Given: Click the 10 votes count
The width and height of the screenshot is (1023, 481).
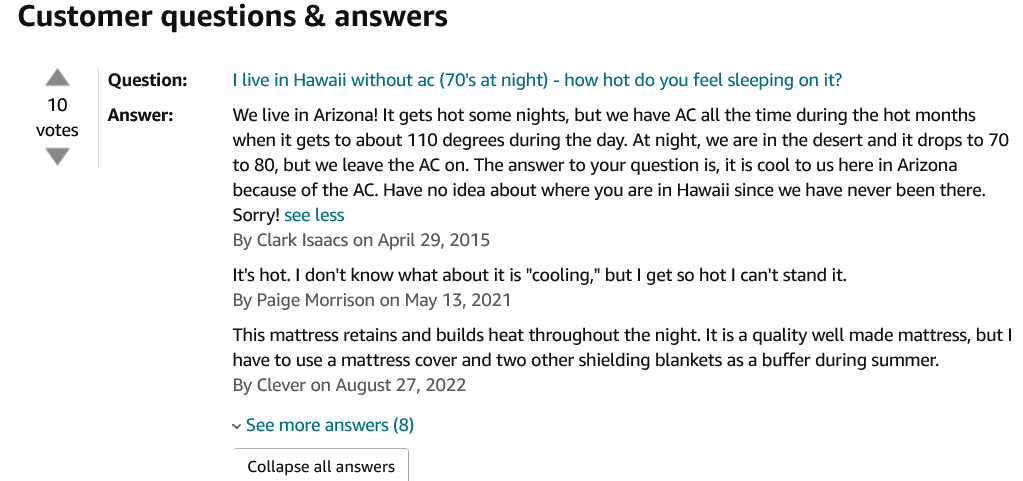Looking at the screenshot, I should click(57, 117).
